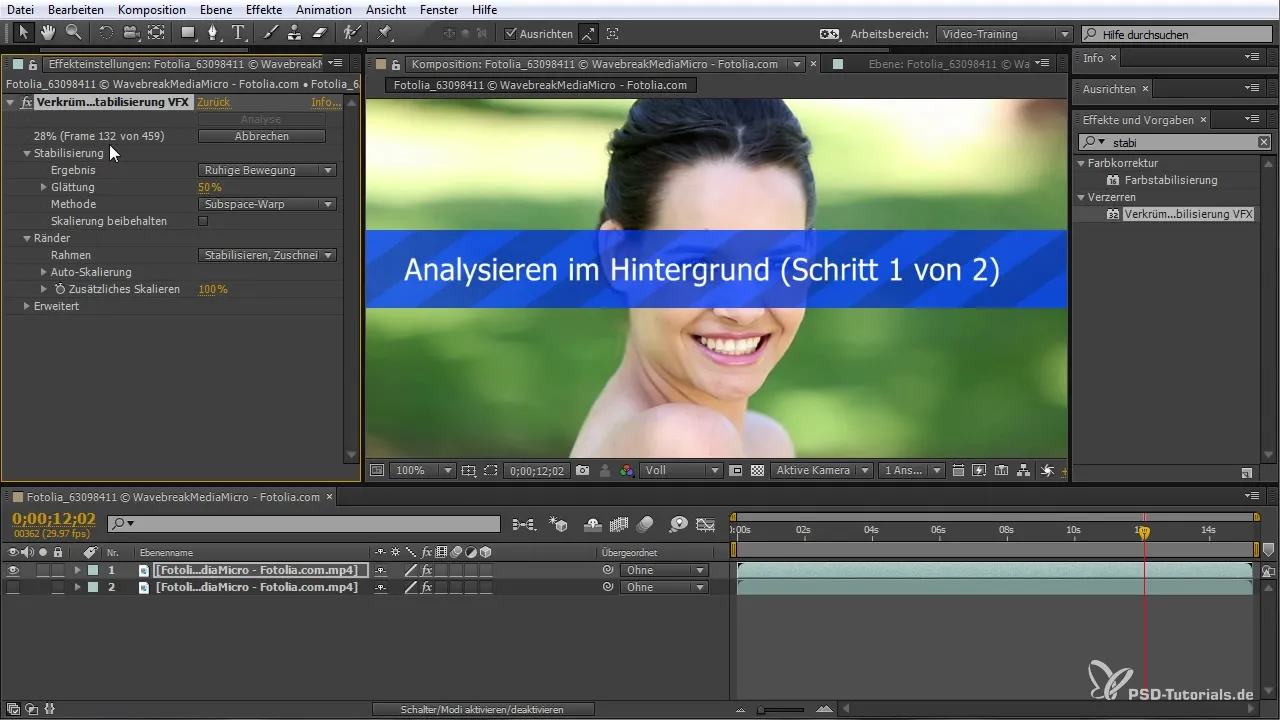1280x720 pixels.
Task: Select the Pen tool
Action: [214, 33]
